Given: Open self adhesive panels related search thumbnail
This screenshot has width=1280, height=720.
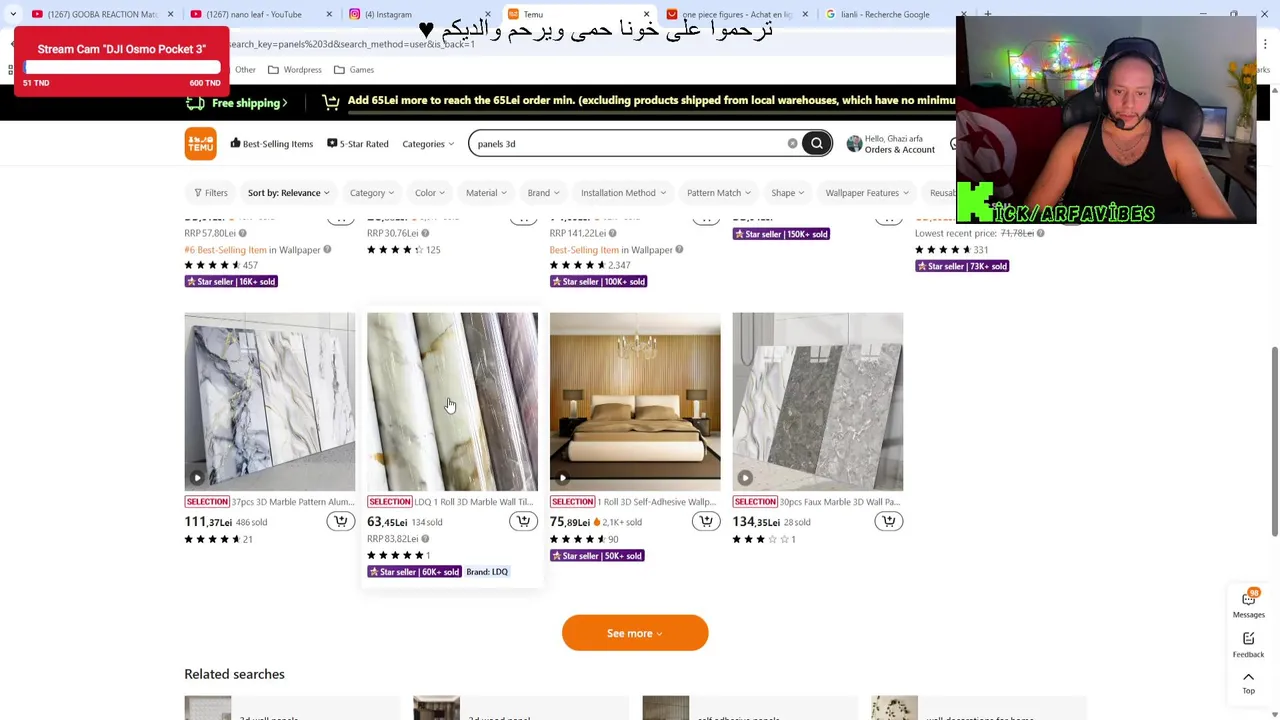Looking at the screenshot, I should (x=665, y=707).
